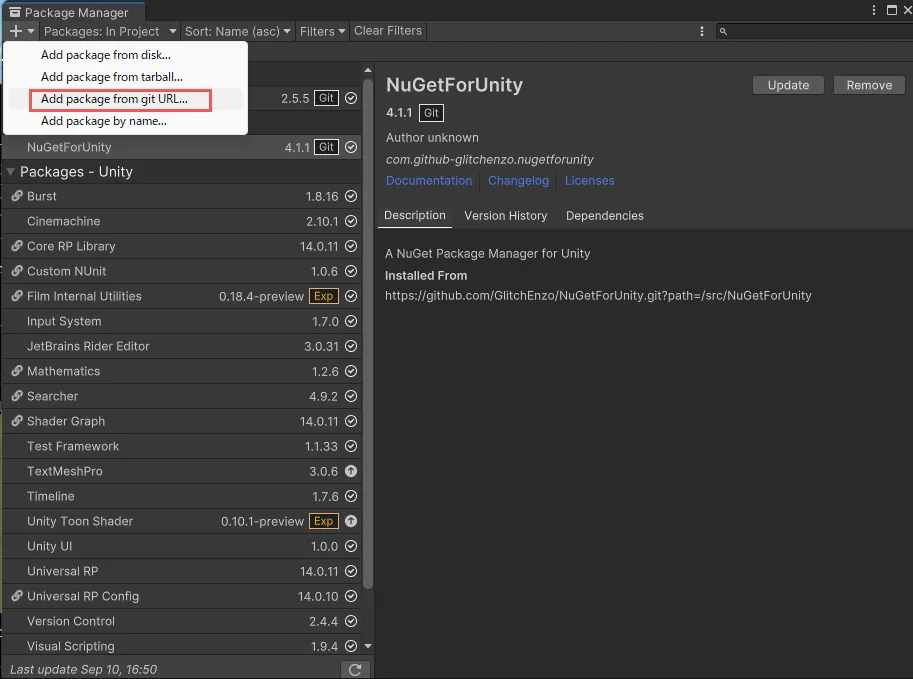
Task: Click the package search field
Action: (x=814, y=31)
